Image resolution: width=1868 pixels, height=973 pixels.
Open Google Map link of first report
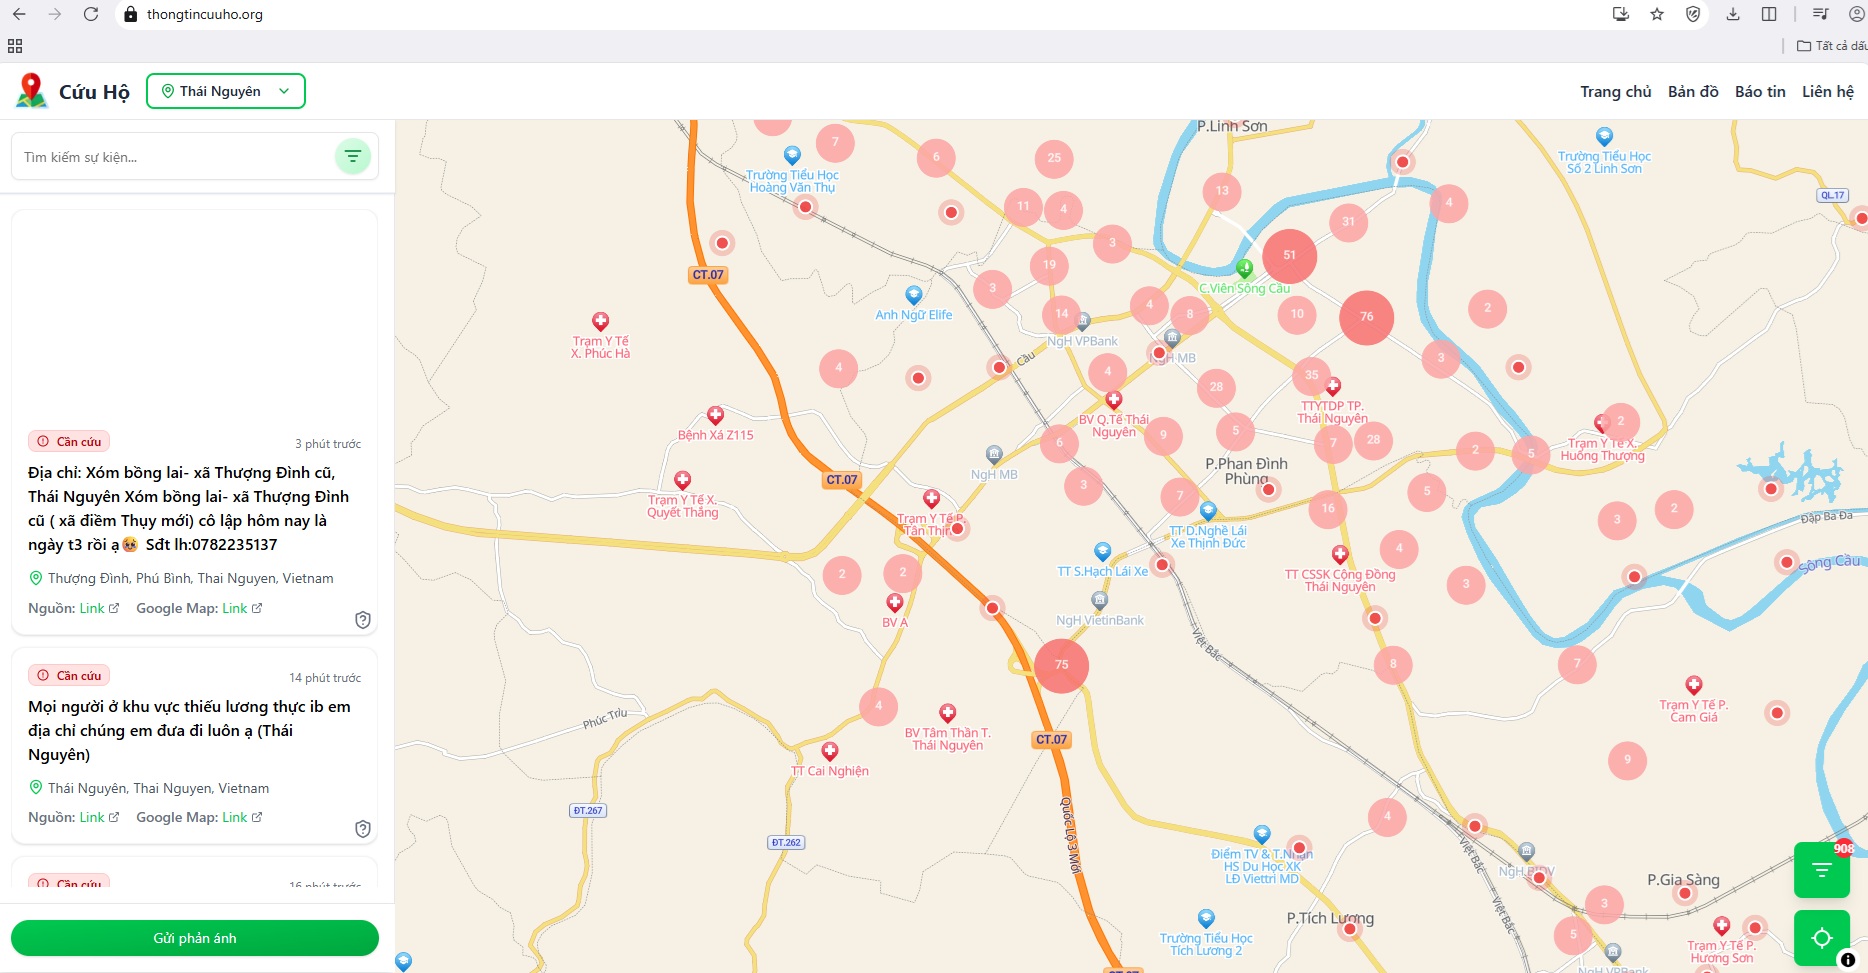[x=235, y=608]
